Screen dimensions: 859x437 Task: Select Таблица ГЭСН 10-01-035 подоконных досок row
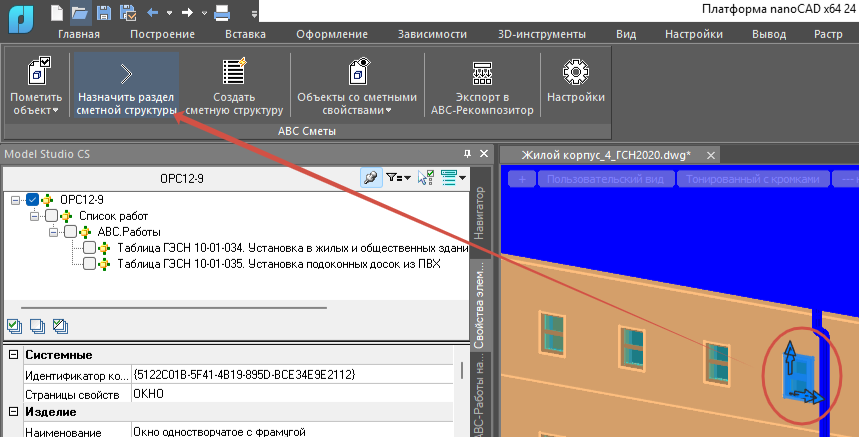(279, 264)
